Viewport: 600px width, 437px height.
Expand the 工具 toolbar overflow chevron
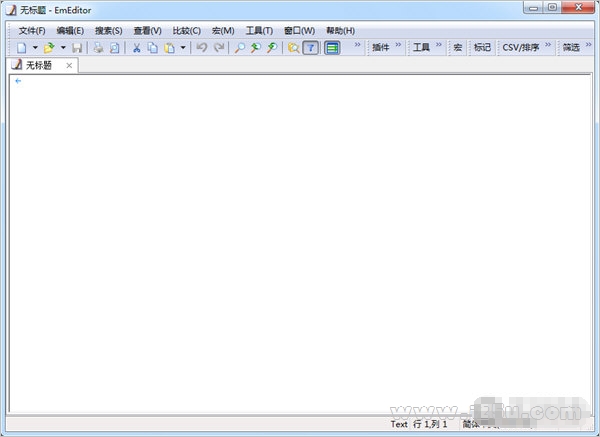tap(439, 45)
